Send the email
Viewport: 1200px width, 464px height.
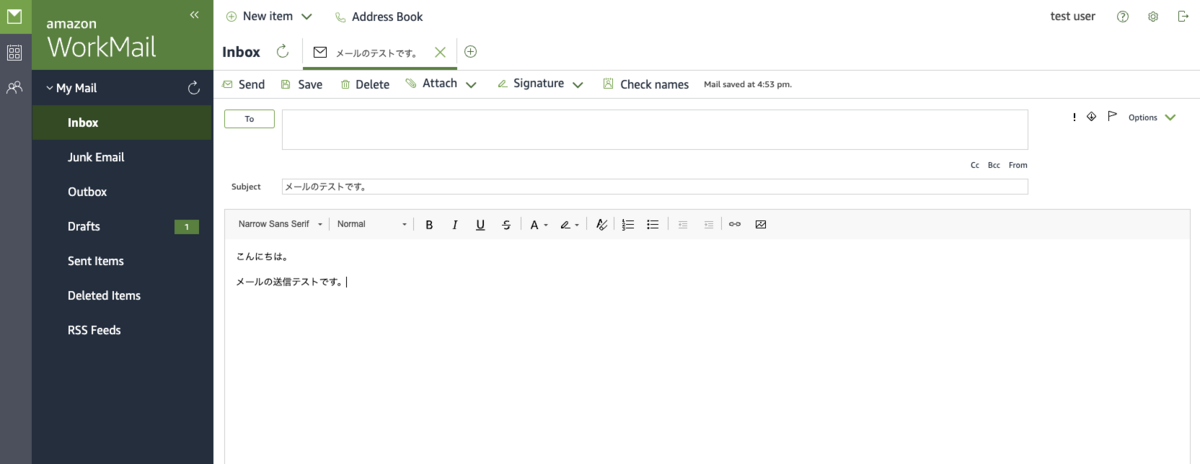[x=243, y=85]
